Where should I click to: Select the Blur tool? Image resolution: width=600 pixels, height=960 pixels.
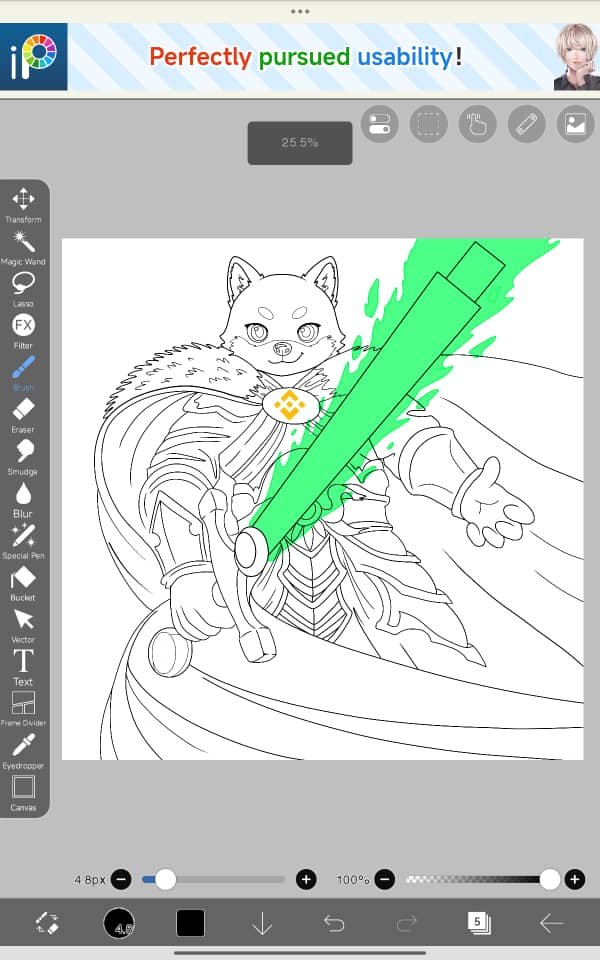[x=23, y=500]
